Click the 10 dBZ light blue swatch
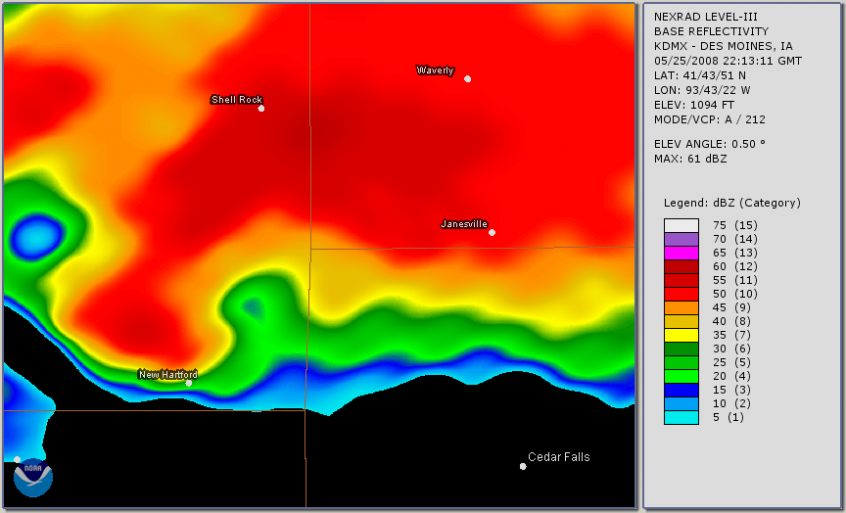Viewport: 846px width, 513px height. (681, 403)
